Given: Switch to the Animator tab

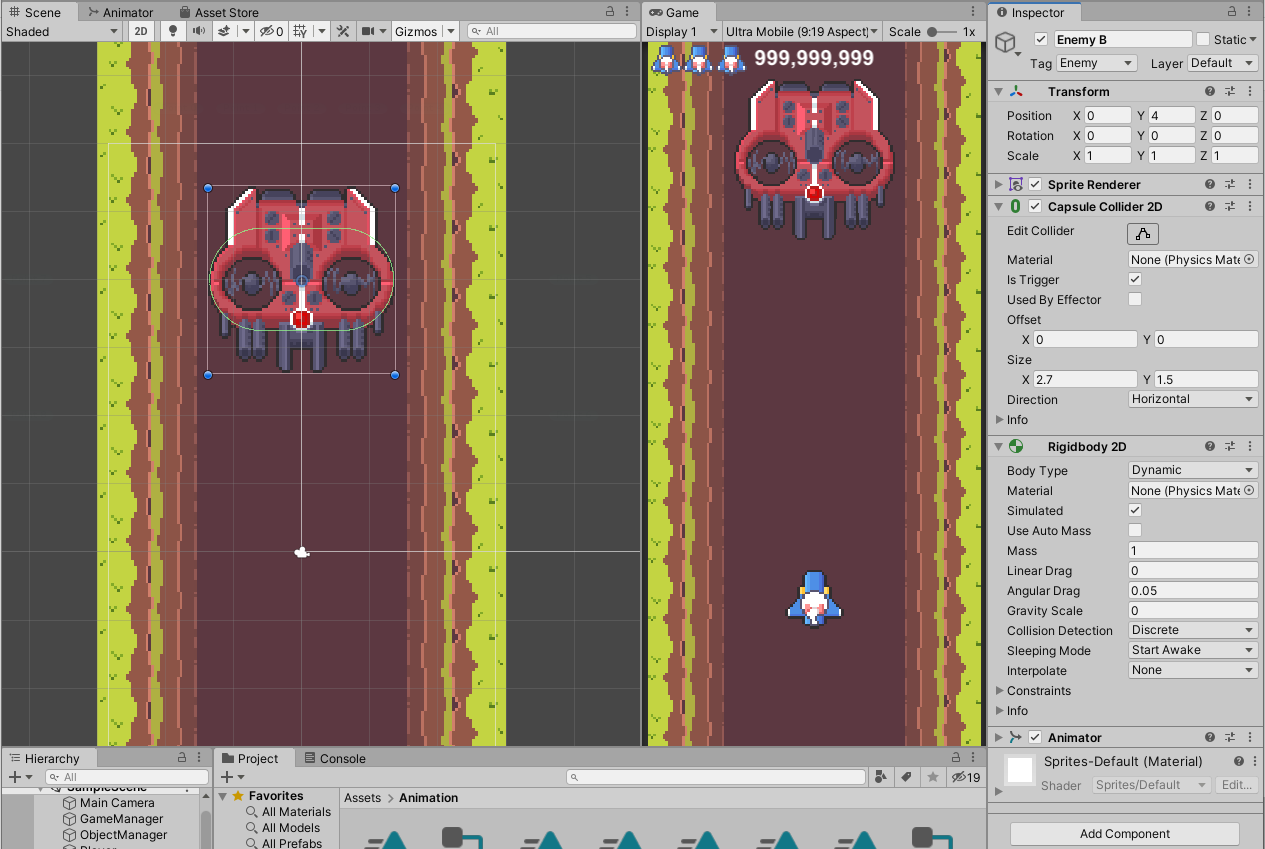Looking at the screenshot, I should pyautogui.click(x=120, y=12).
